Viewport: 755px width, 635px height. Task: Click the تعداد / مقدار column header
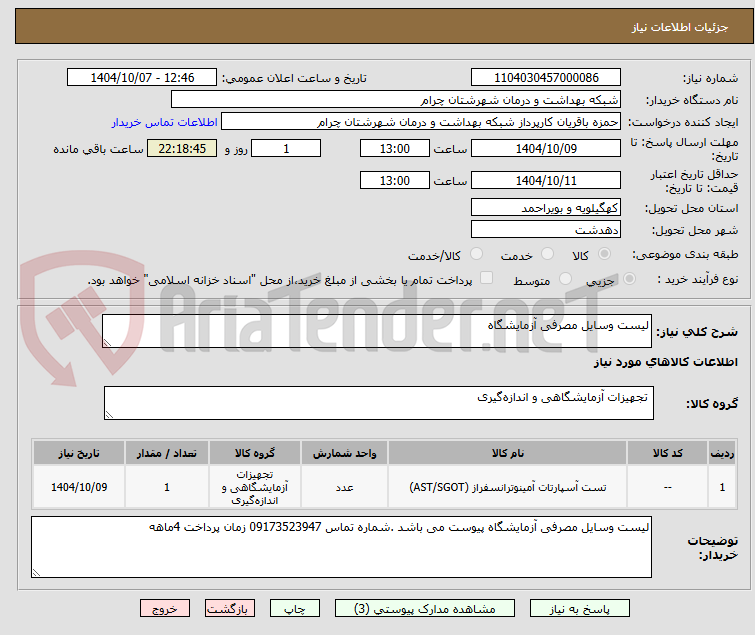[167, 453]
